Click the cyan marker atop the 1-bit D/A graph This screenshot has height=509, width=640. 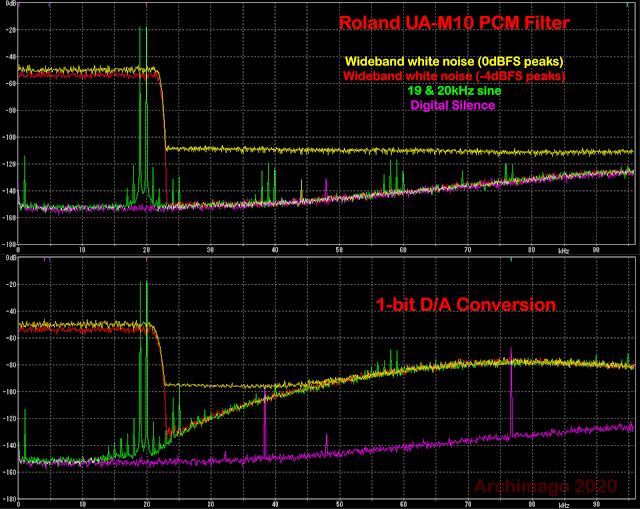pos(511,259)
